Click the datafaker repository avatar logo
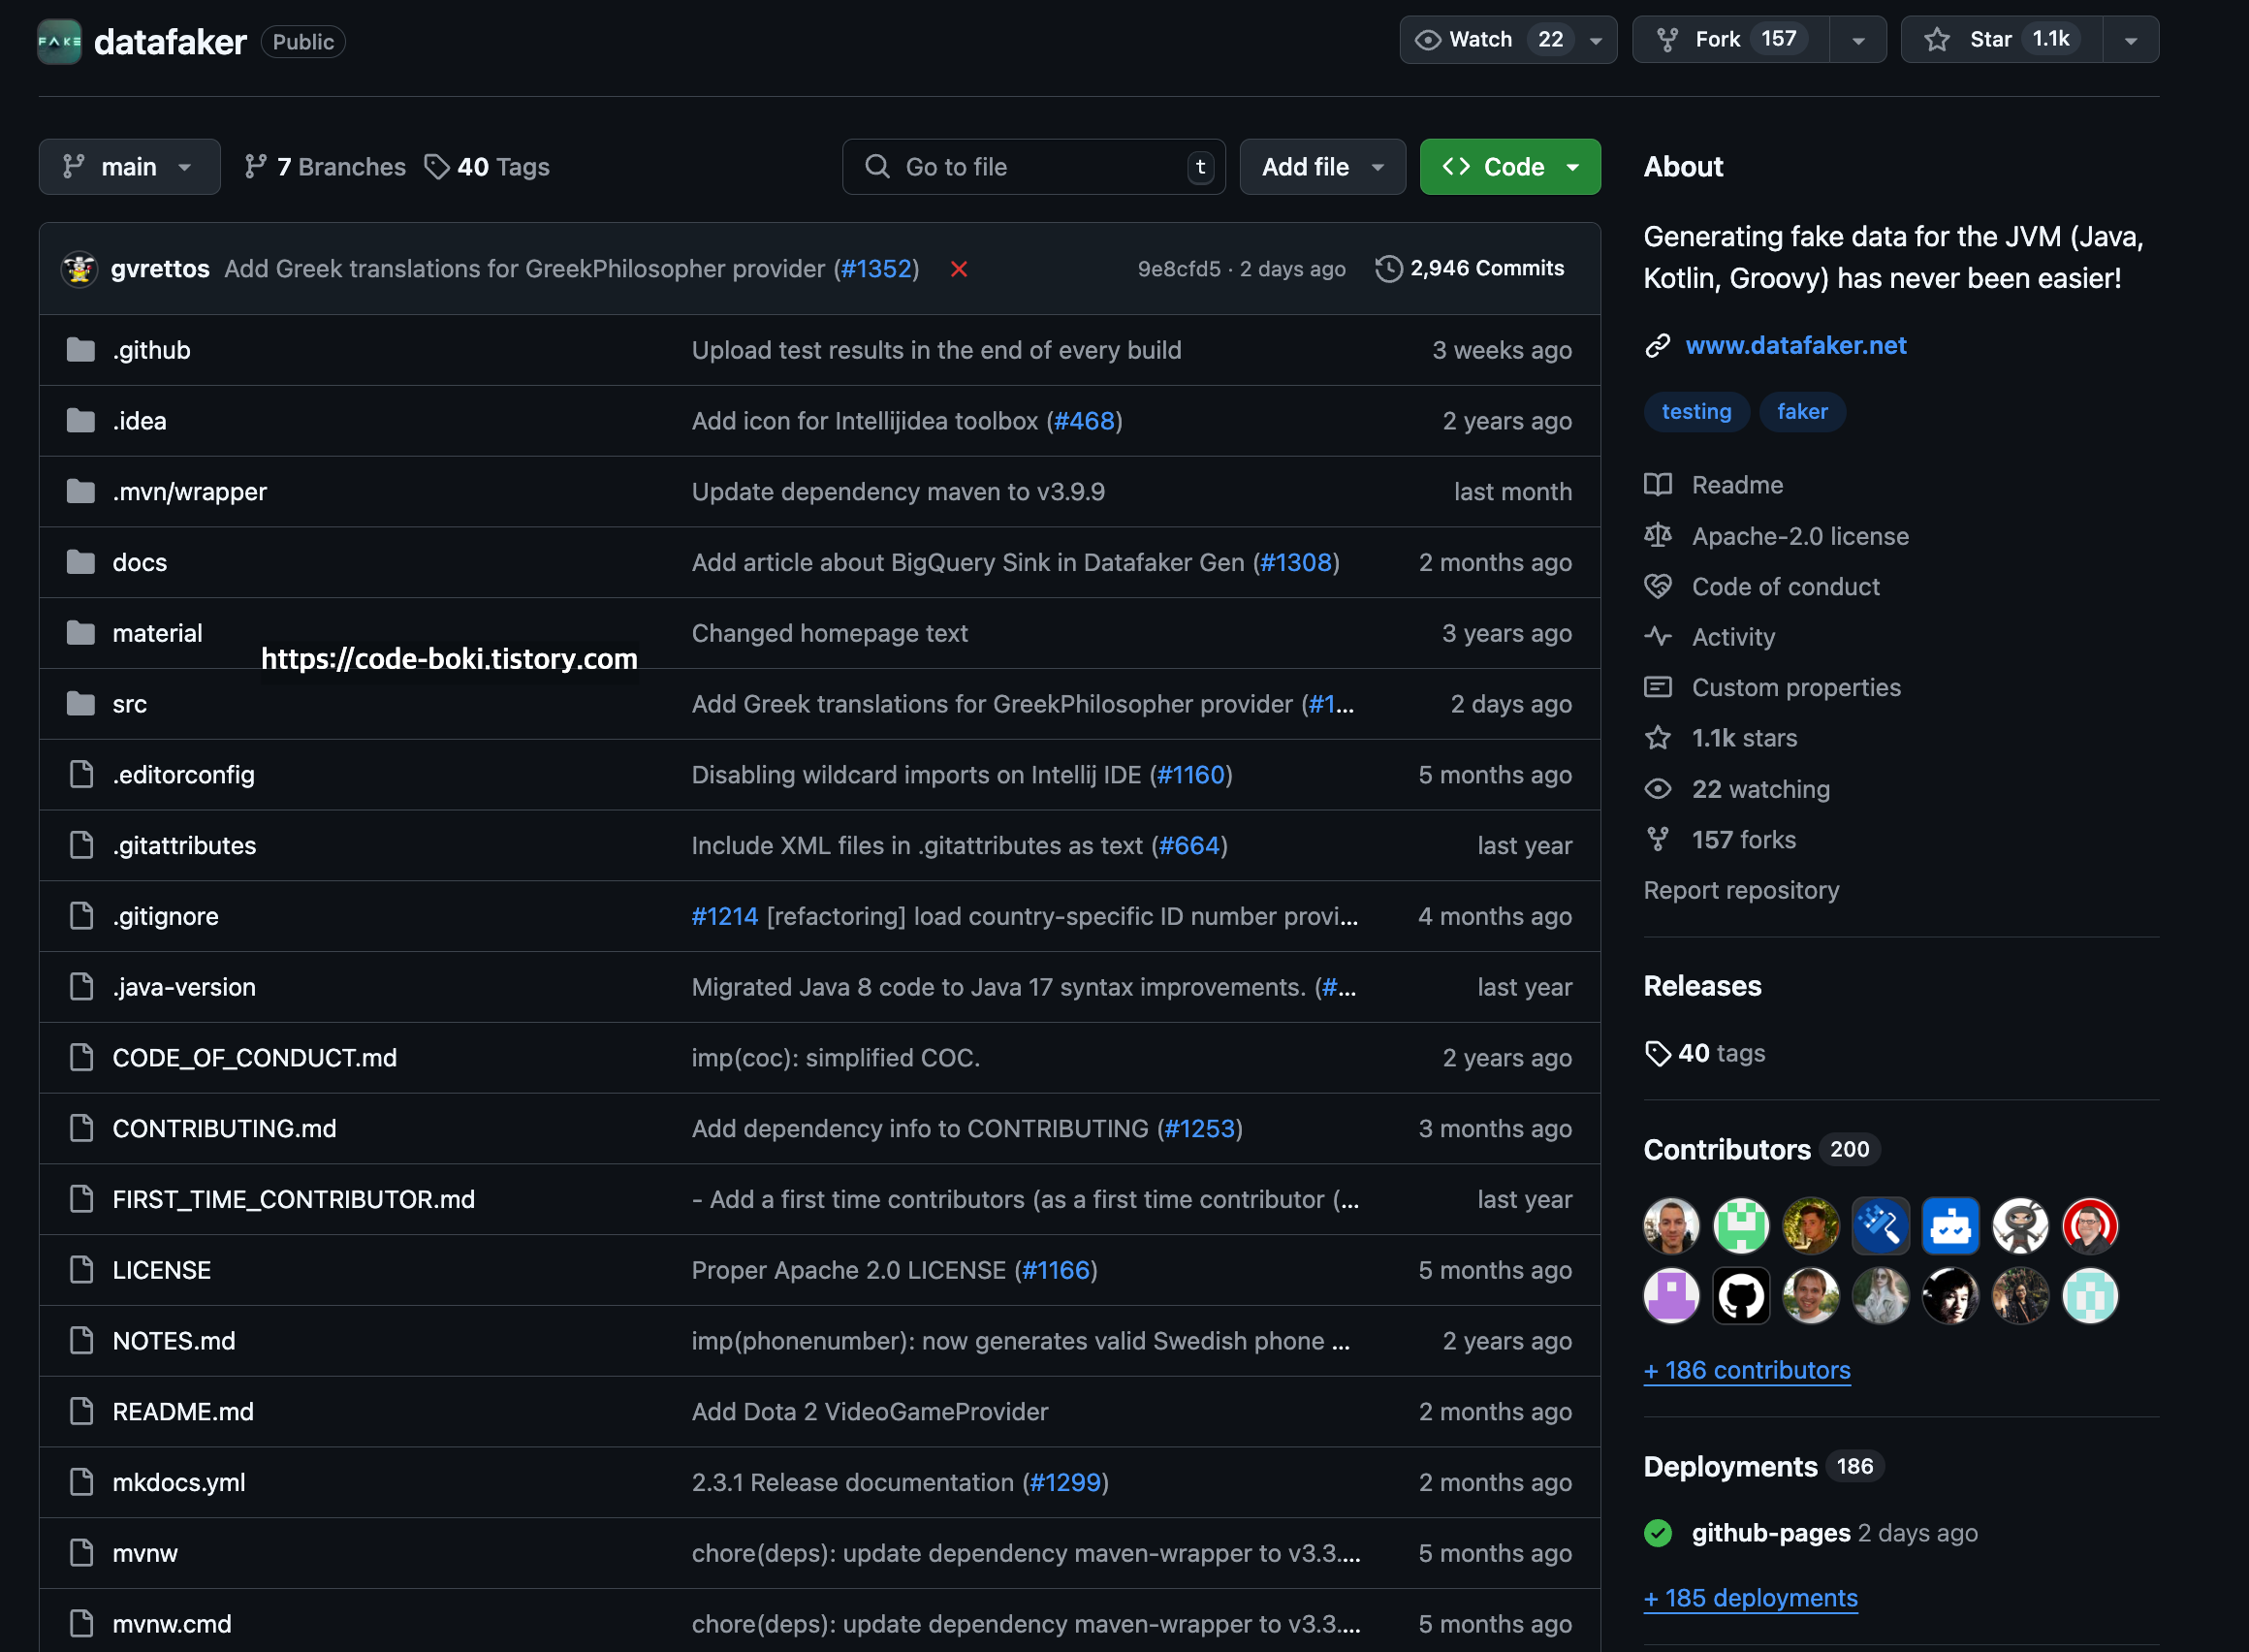The height and width of the screenshot is (1652, 2249). pyautogui.click(x=59, y=41)
